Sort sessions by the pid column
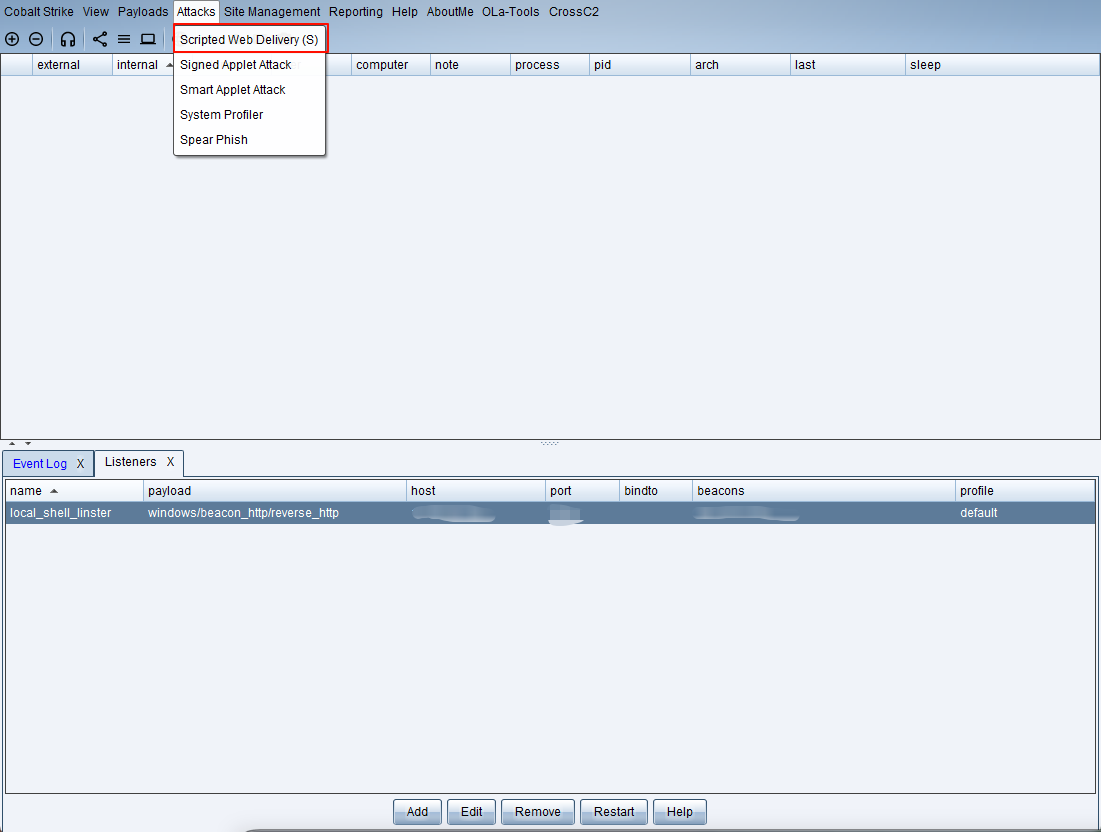Screen dimensions: 1101x832 point(640,65)
